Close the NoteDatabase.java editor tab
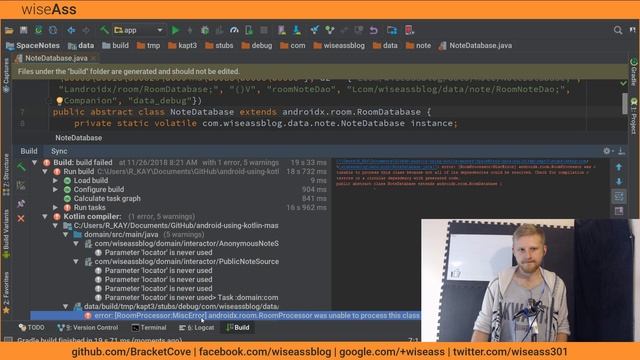This screenshot has height=360, width=640. 94,58
